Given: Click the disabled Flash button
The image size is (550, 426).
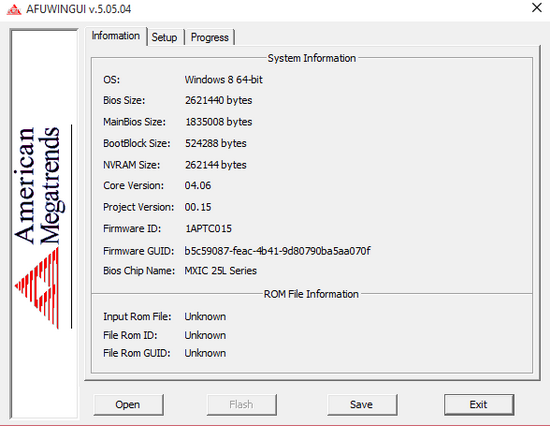Looking at the screenshot, I should tap(241, 405).
